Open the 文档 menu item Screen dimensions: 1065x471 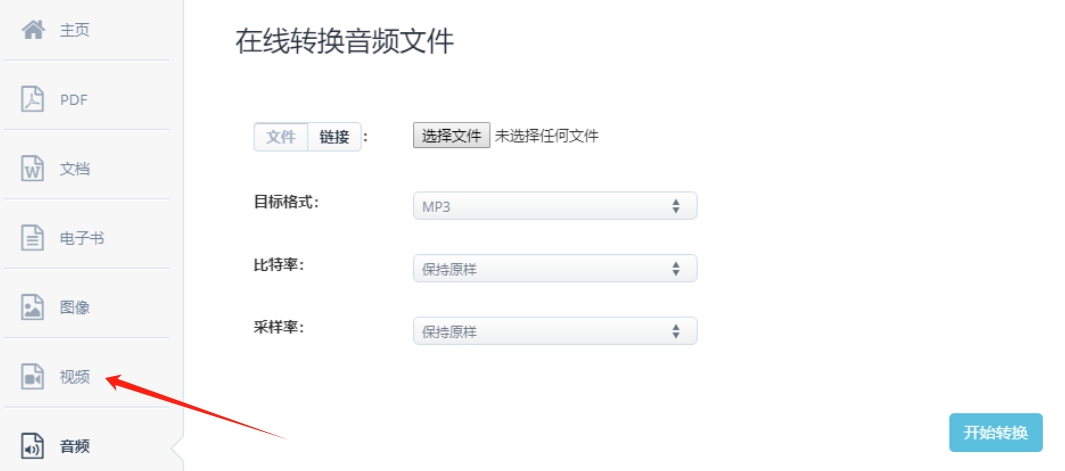coord(75,169)
